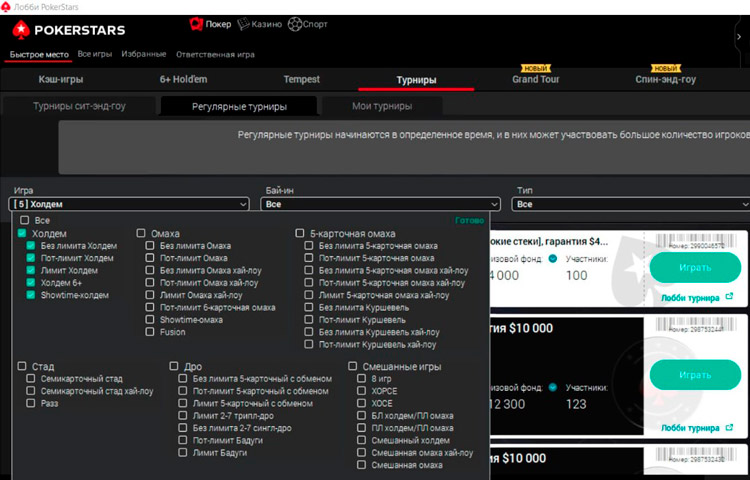Open the Избранные menu item
Viewport: 750px width, 480px height.
(x=143, y=54)
